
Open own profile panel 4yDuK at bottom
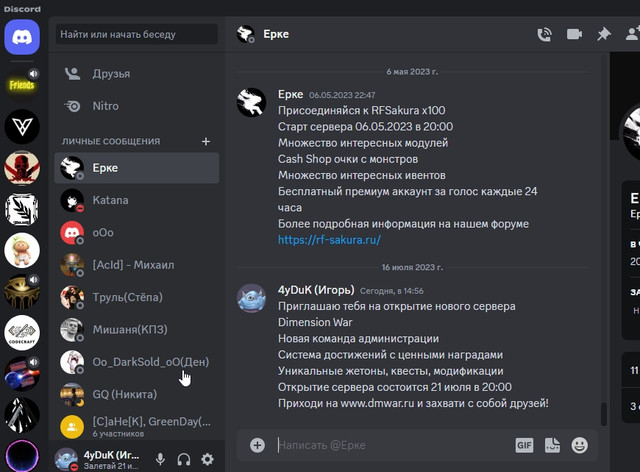coord(100,459)
